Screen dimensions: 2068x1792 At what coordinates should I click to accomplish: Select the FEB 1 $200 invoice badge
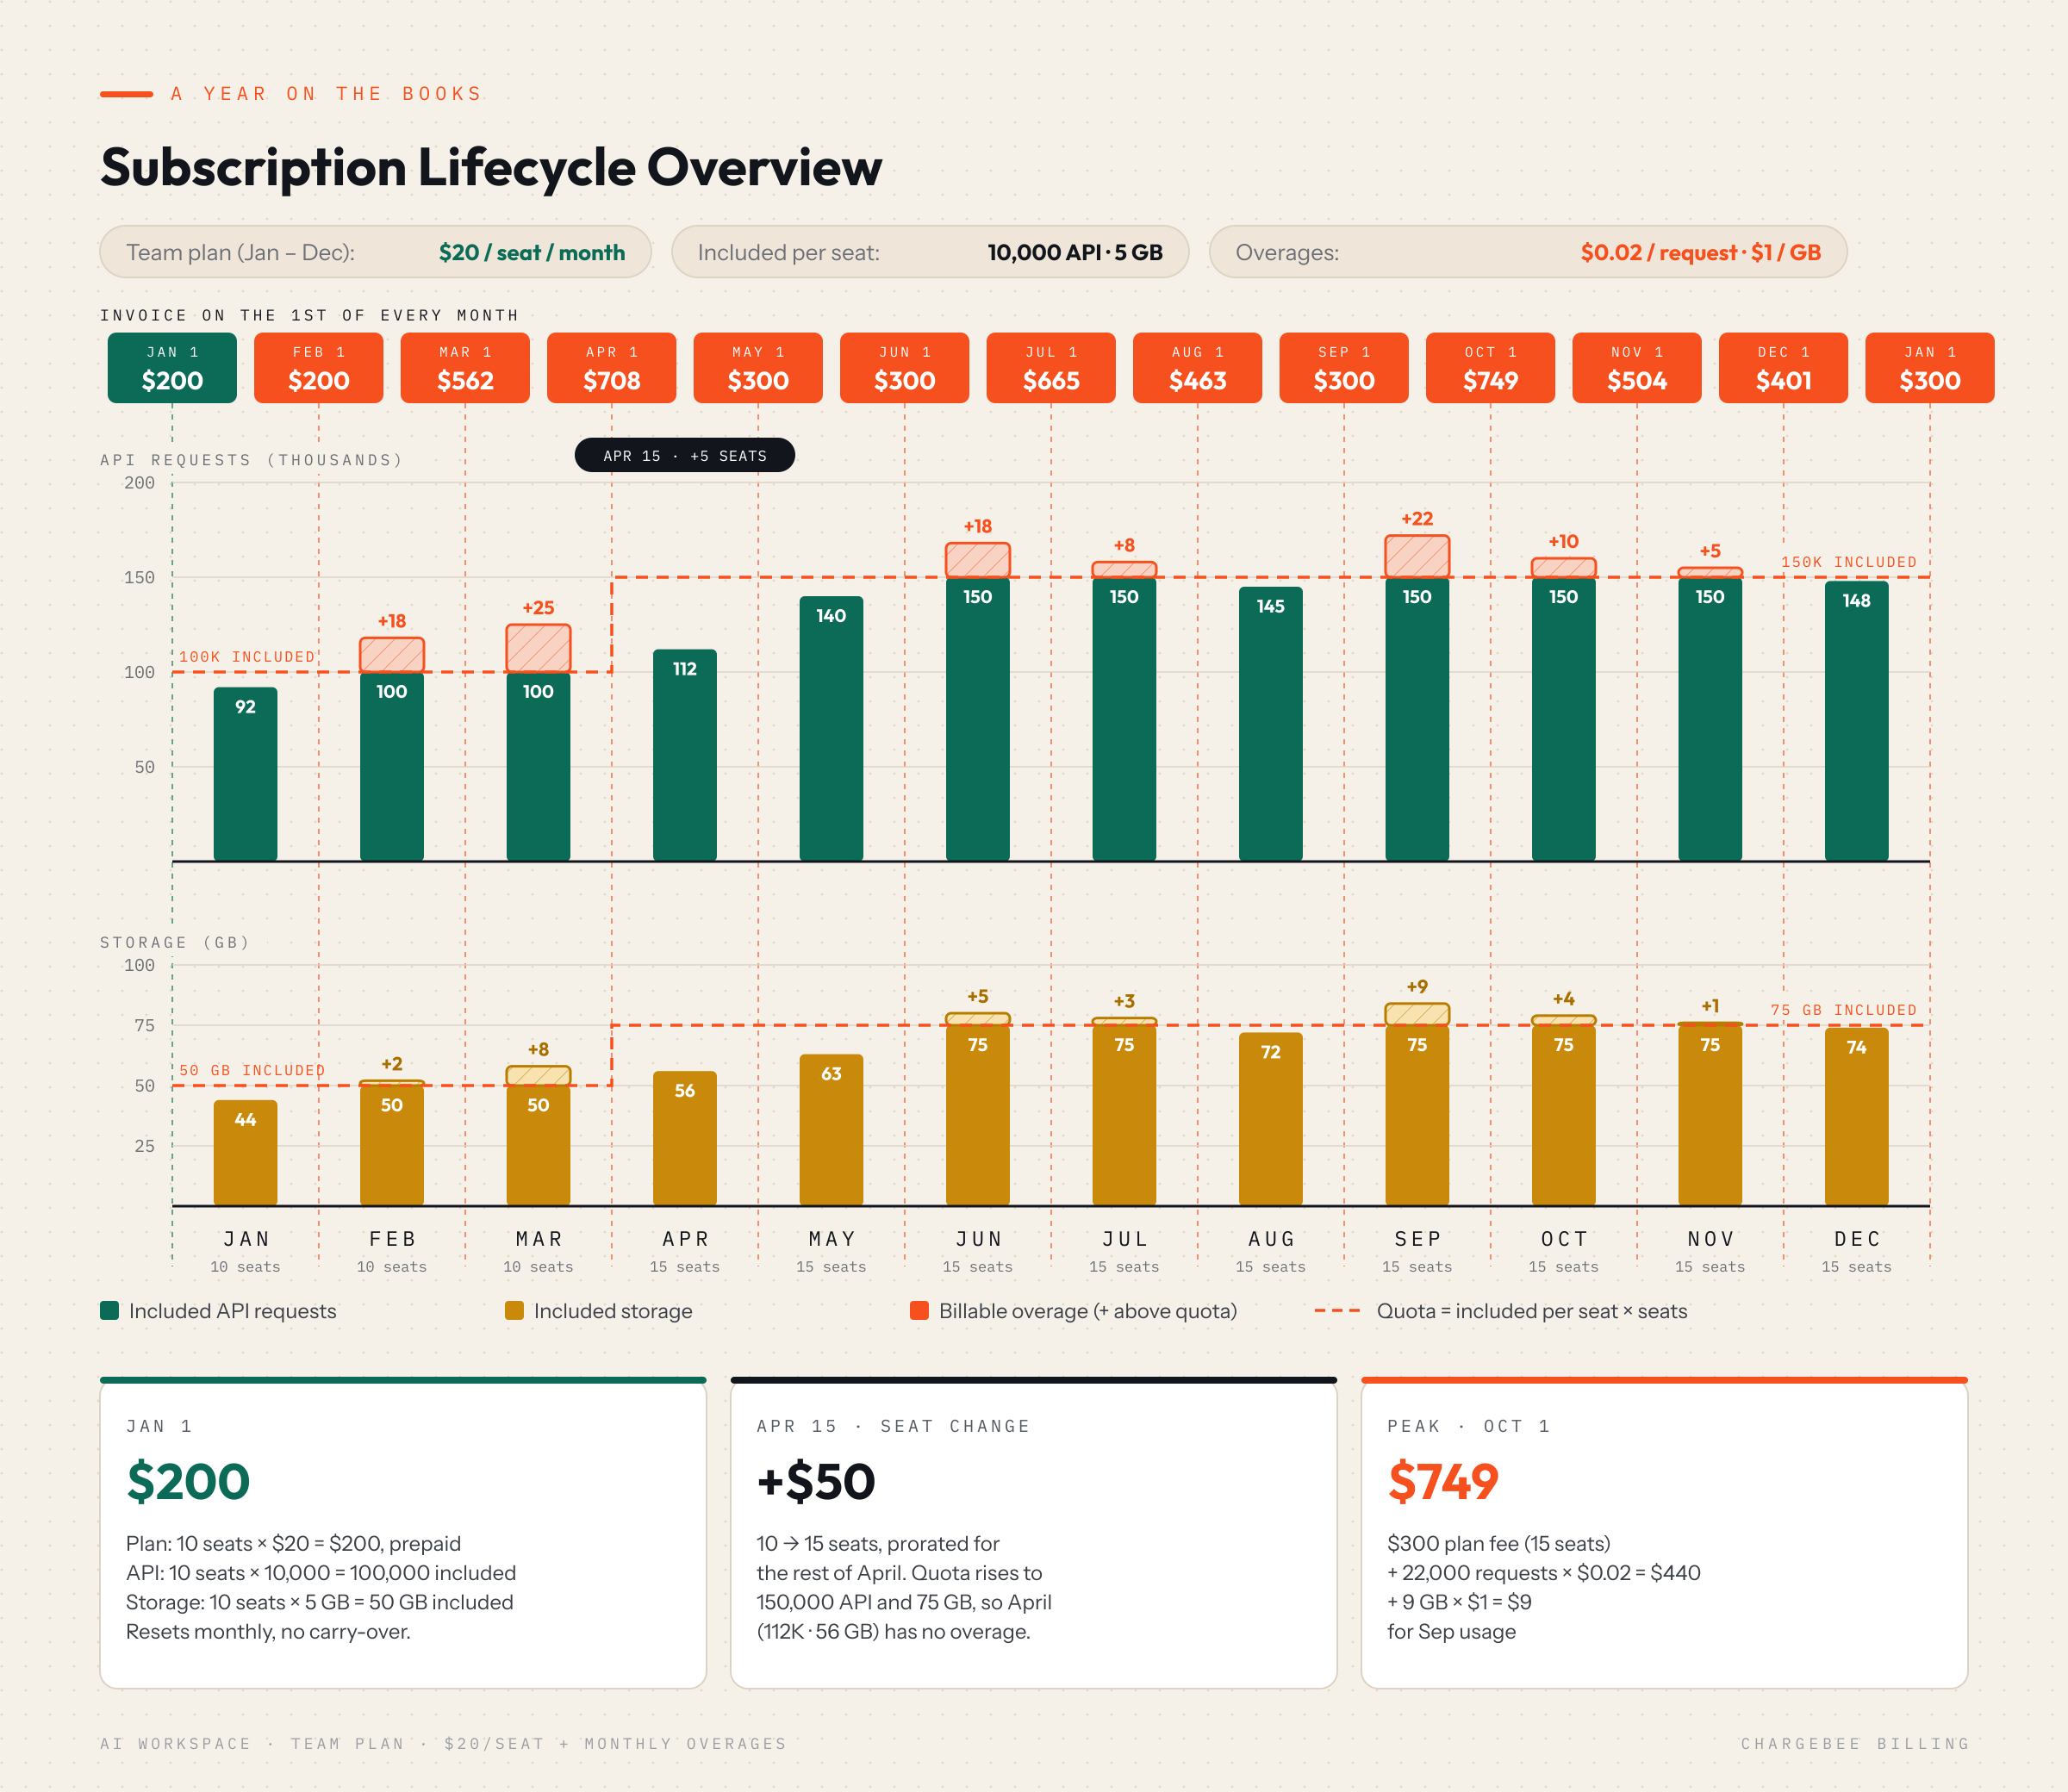(x=319, y=368)
